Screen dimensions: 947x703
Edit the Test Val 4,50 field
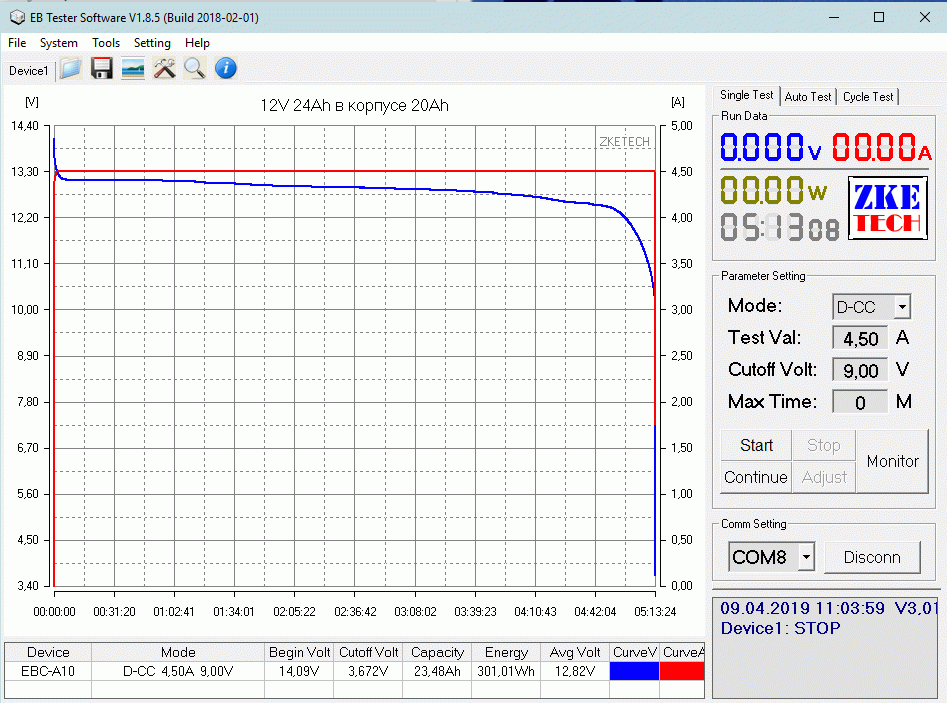(x=860, y=338)
